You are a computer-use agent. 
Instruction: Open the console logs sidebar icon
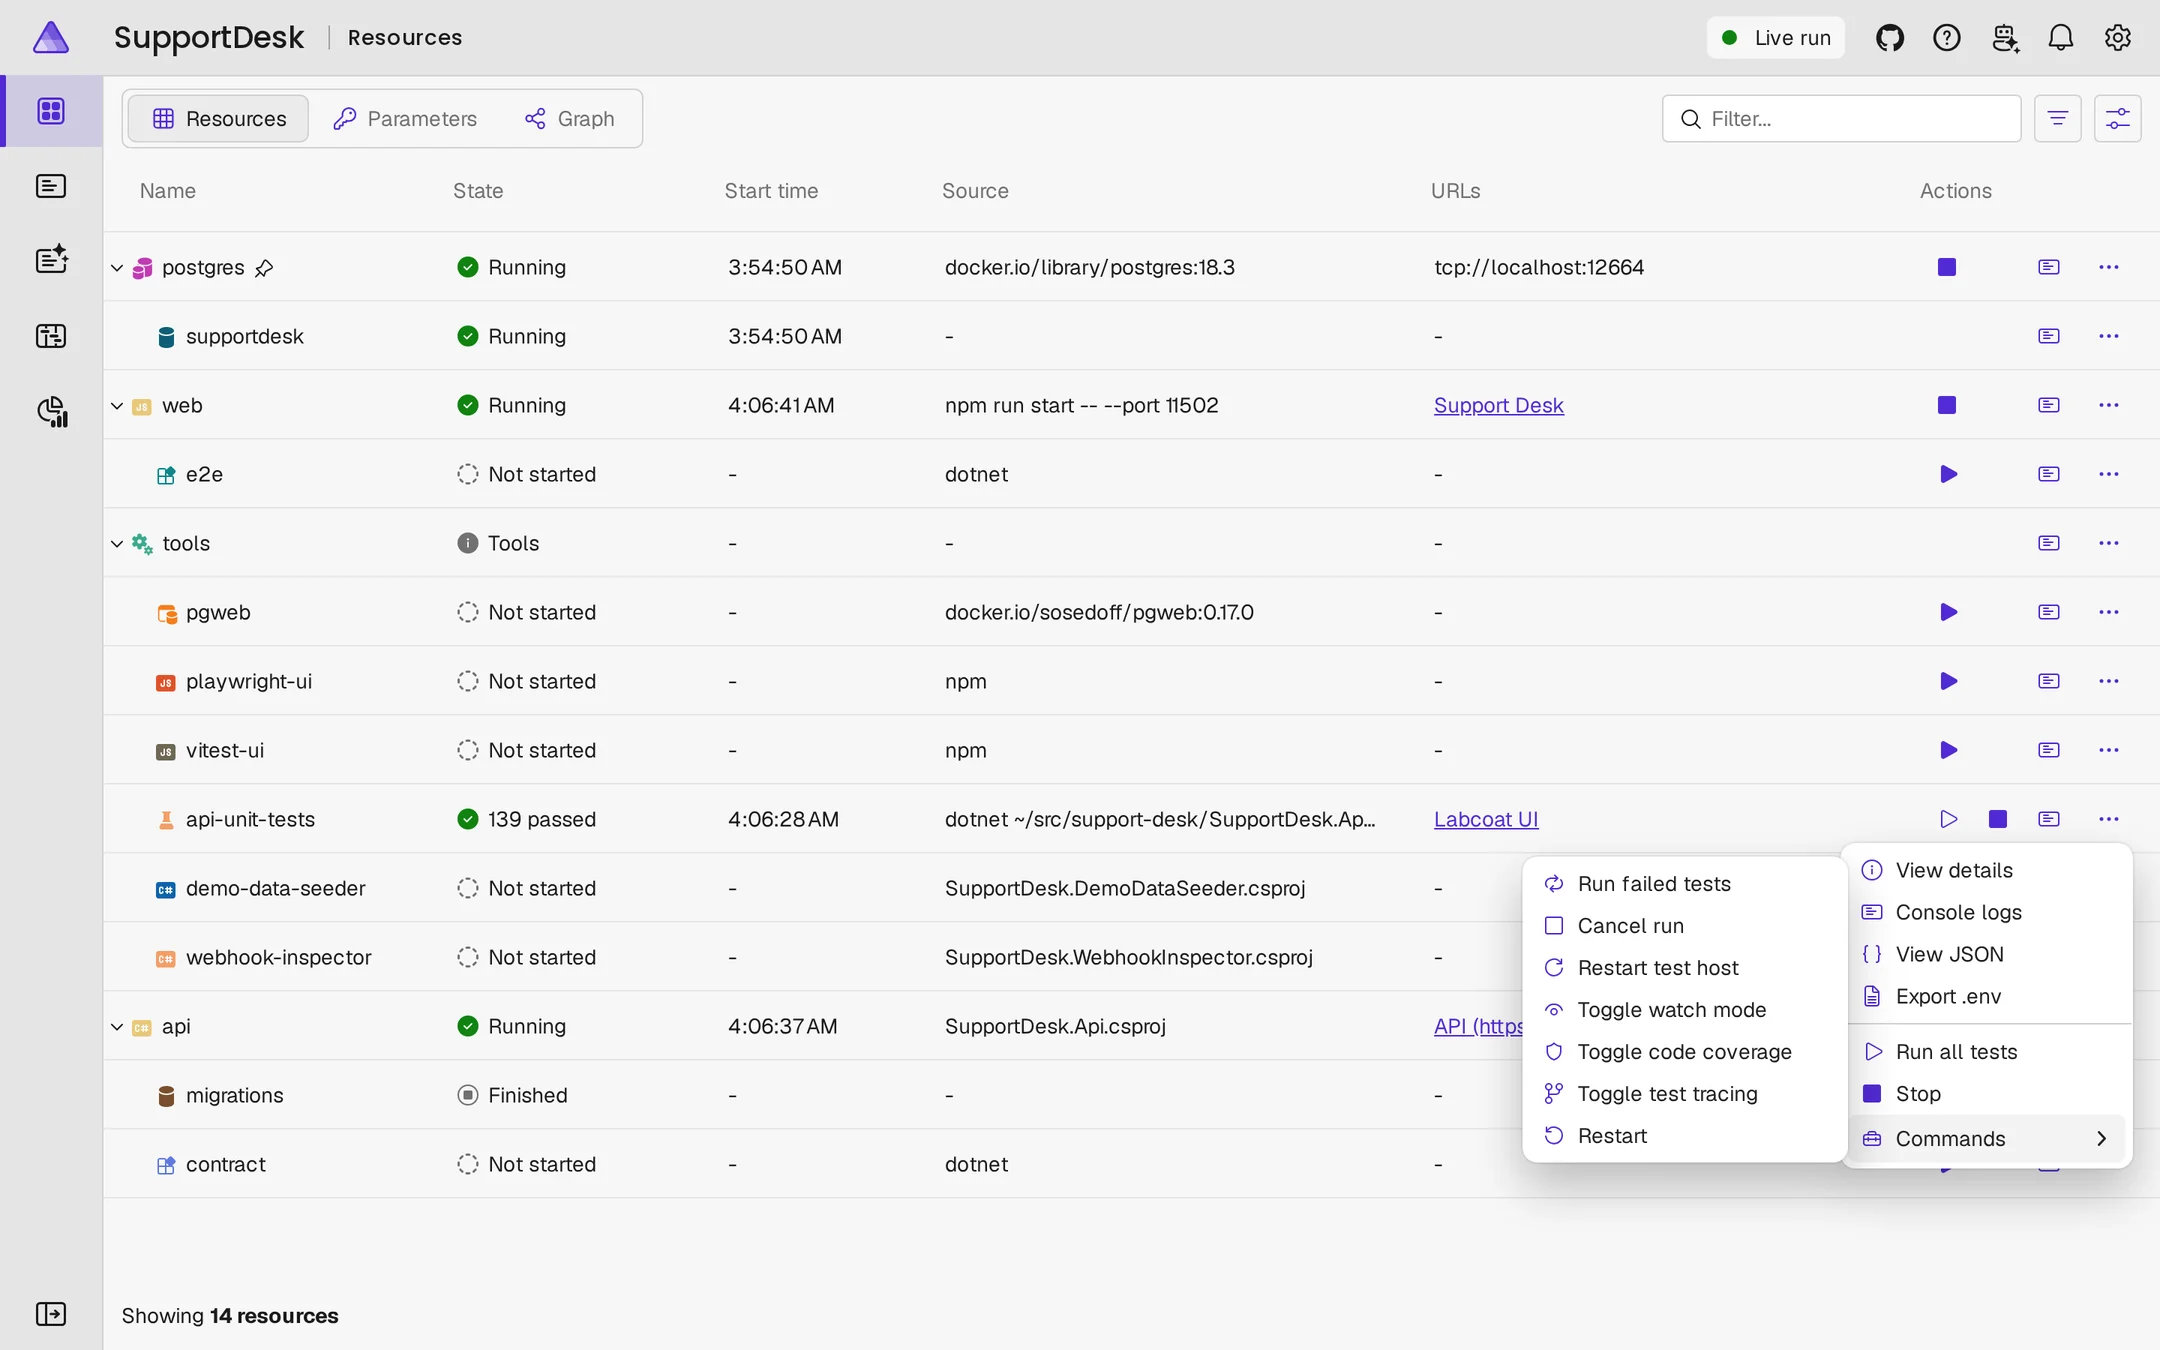coord(51,186)
